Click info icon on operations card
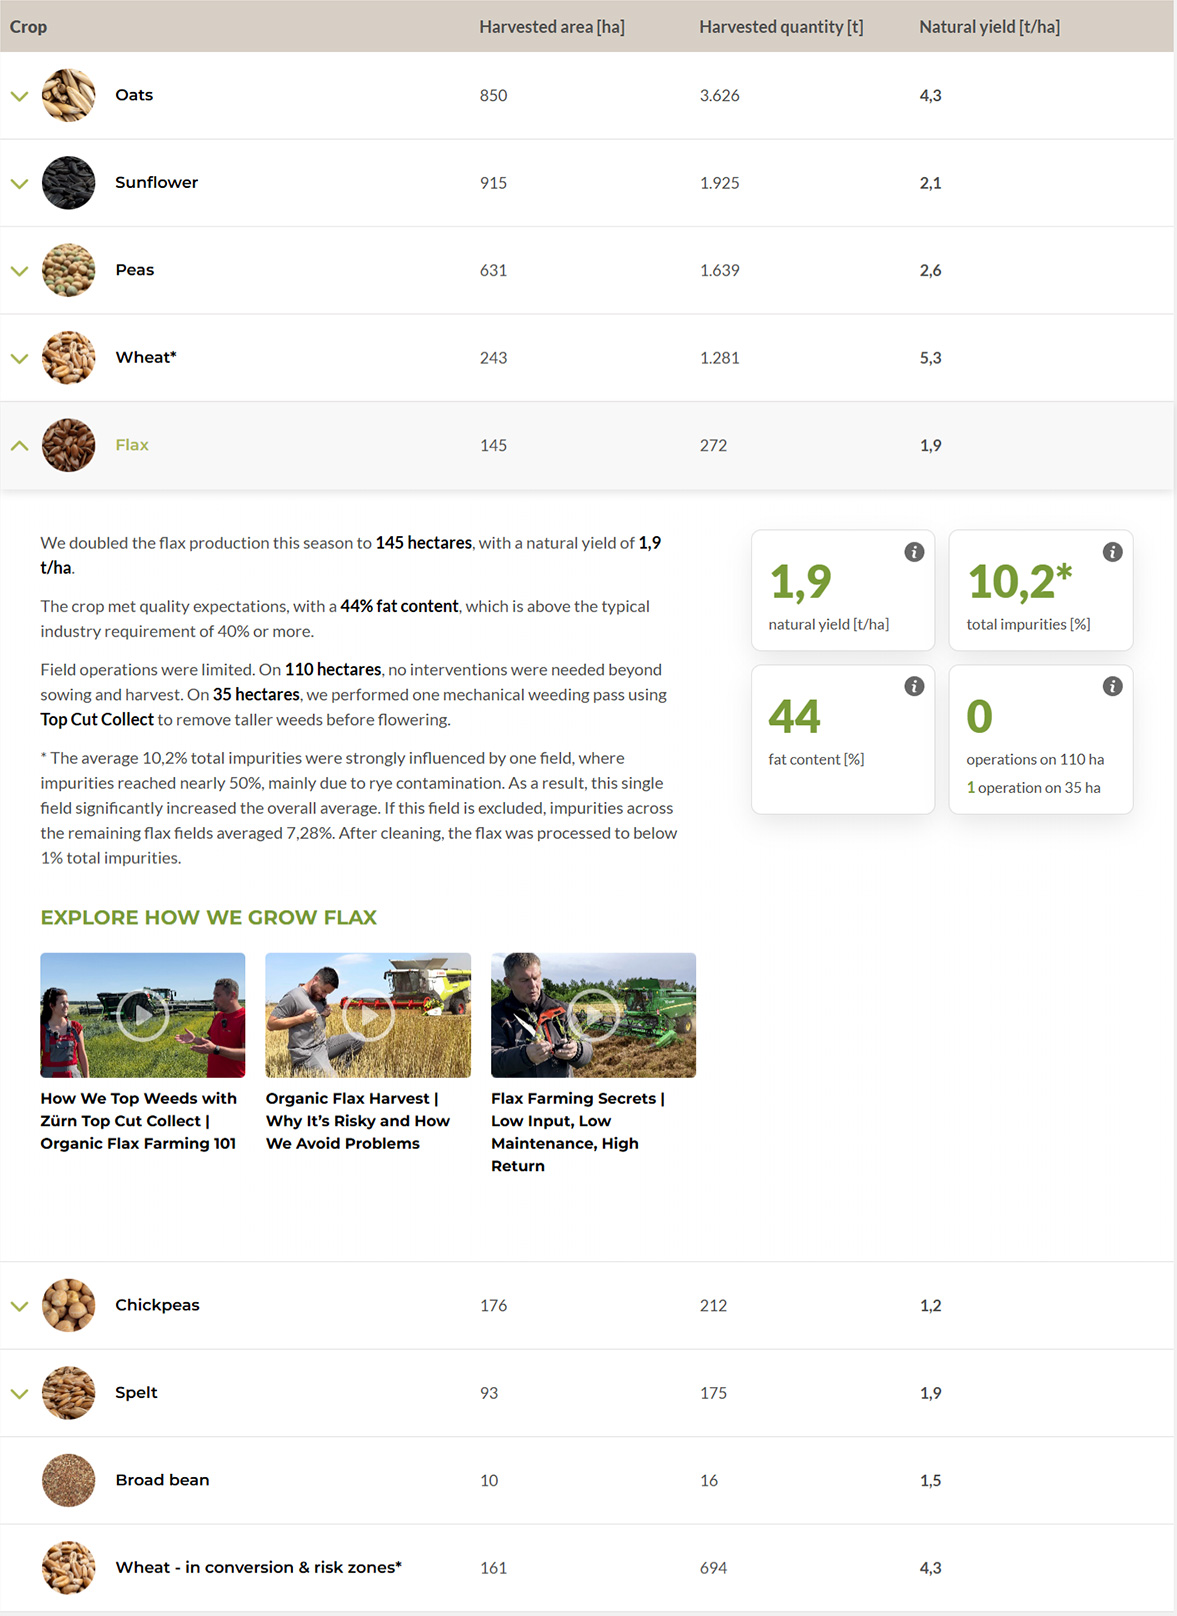The image size is (1177, 1616). pos(1112,686)
